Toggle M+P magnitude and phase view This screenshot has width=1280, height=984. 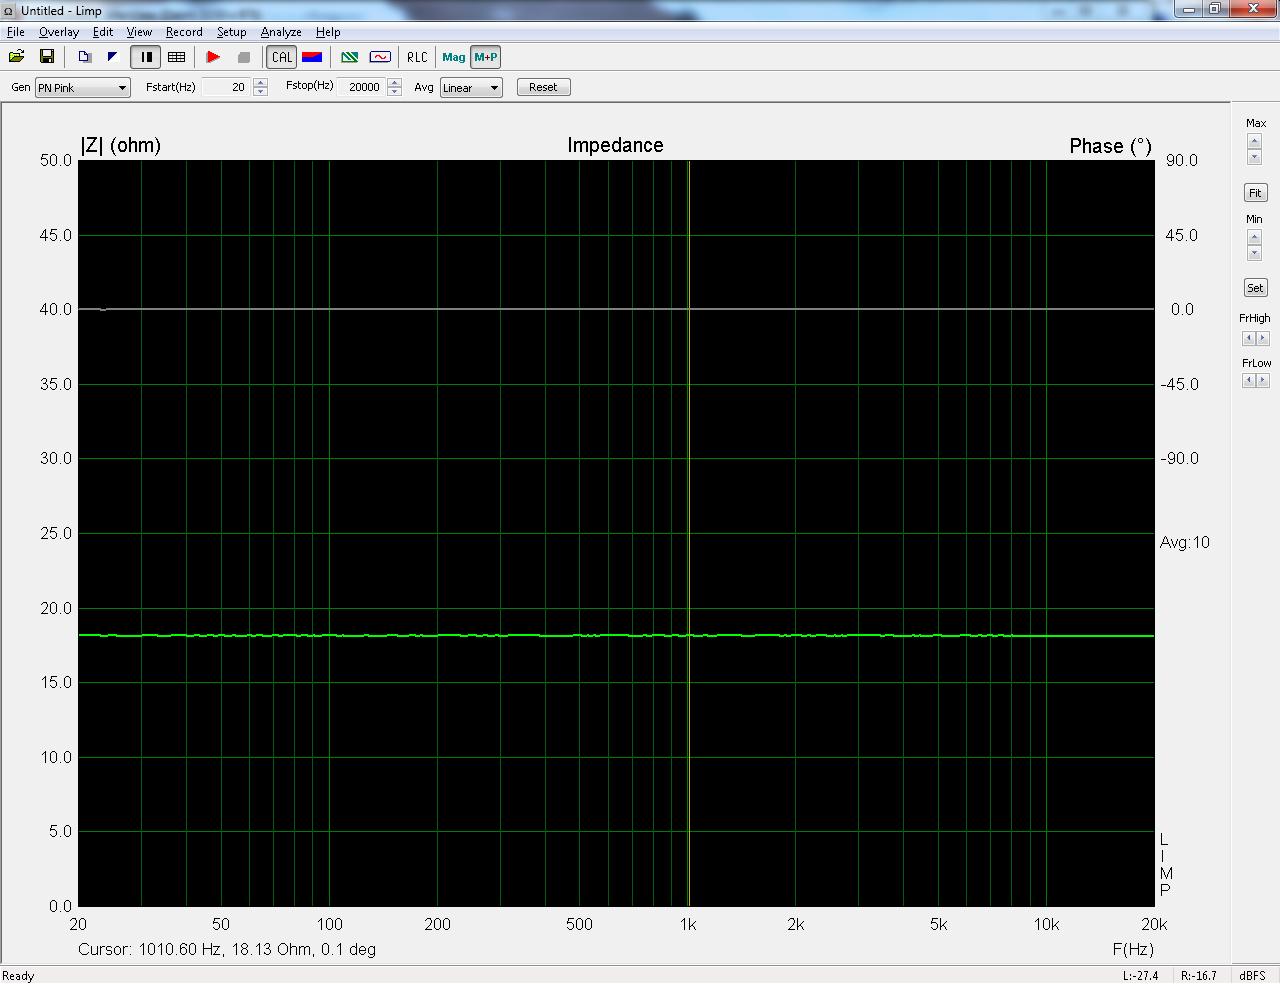click(x=486, y=57)
